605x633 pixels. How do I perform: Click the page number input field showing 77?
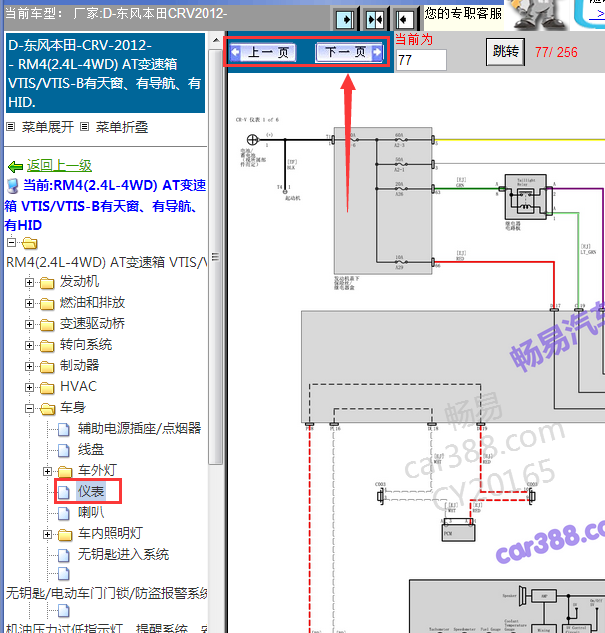coord(421,60)
